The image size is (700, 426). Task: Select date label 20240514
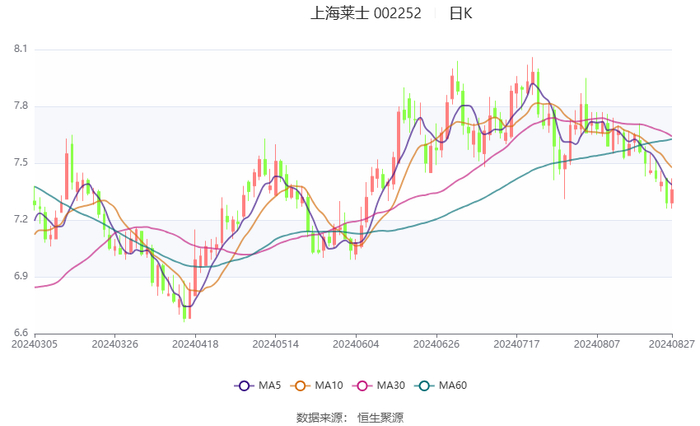click(275, 344)
